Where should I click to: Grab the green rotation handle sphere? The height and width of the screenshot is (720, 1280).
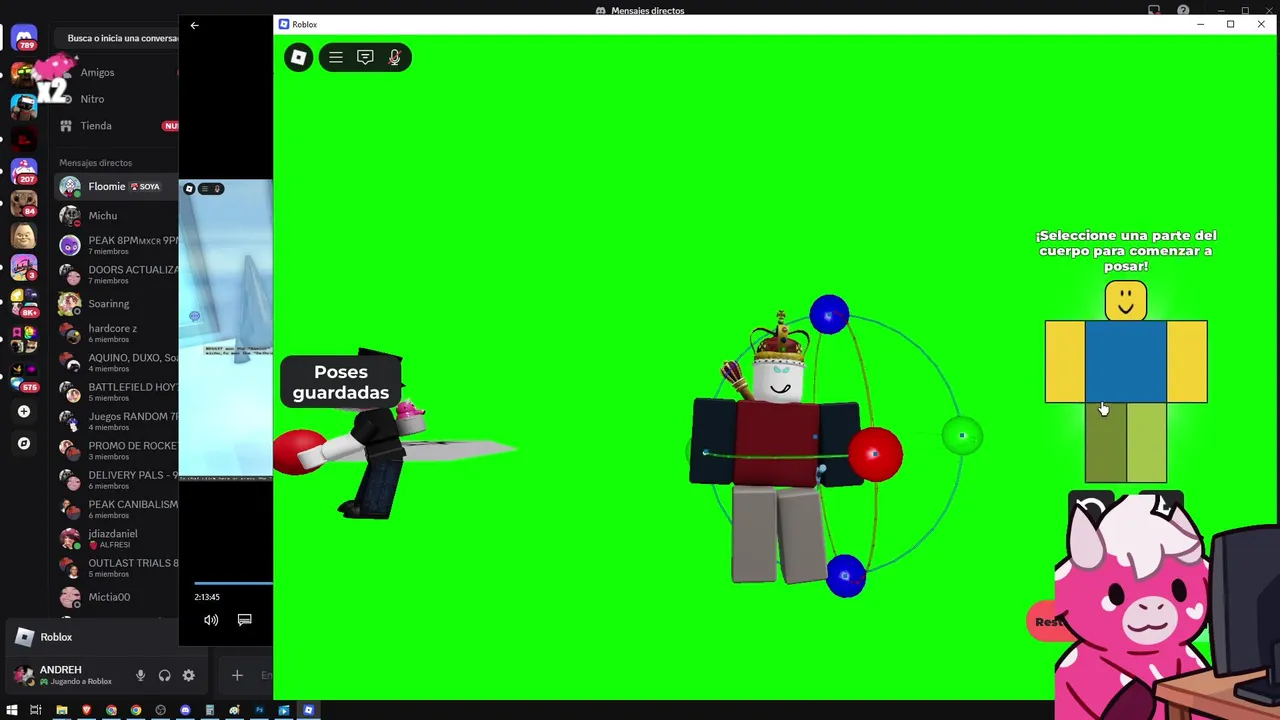(962, 436)
